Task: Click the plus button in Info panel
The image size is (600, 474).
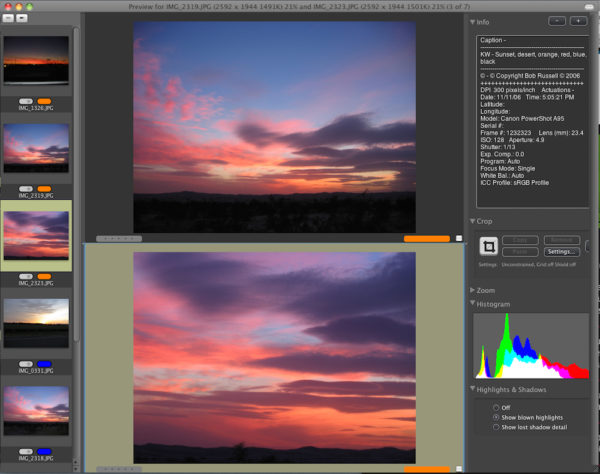Action: point(580,21)
